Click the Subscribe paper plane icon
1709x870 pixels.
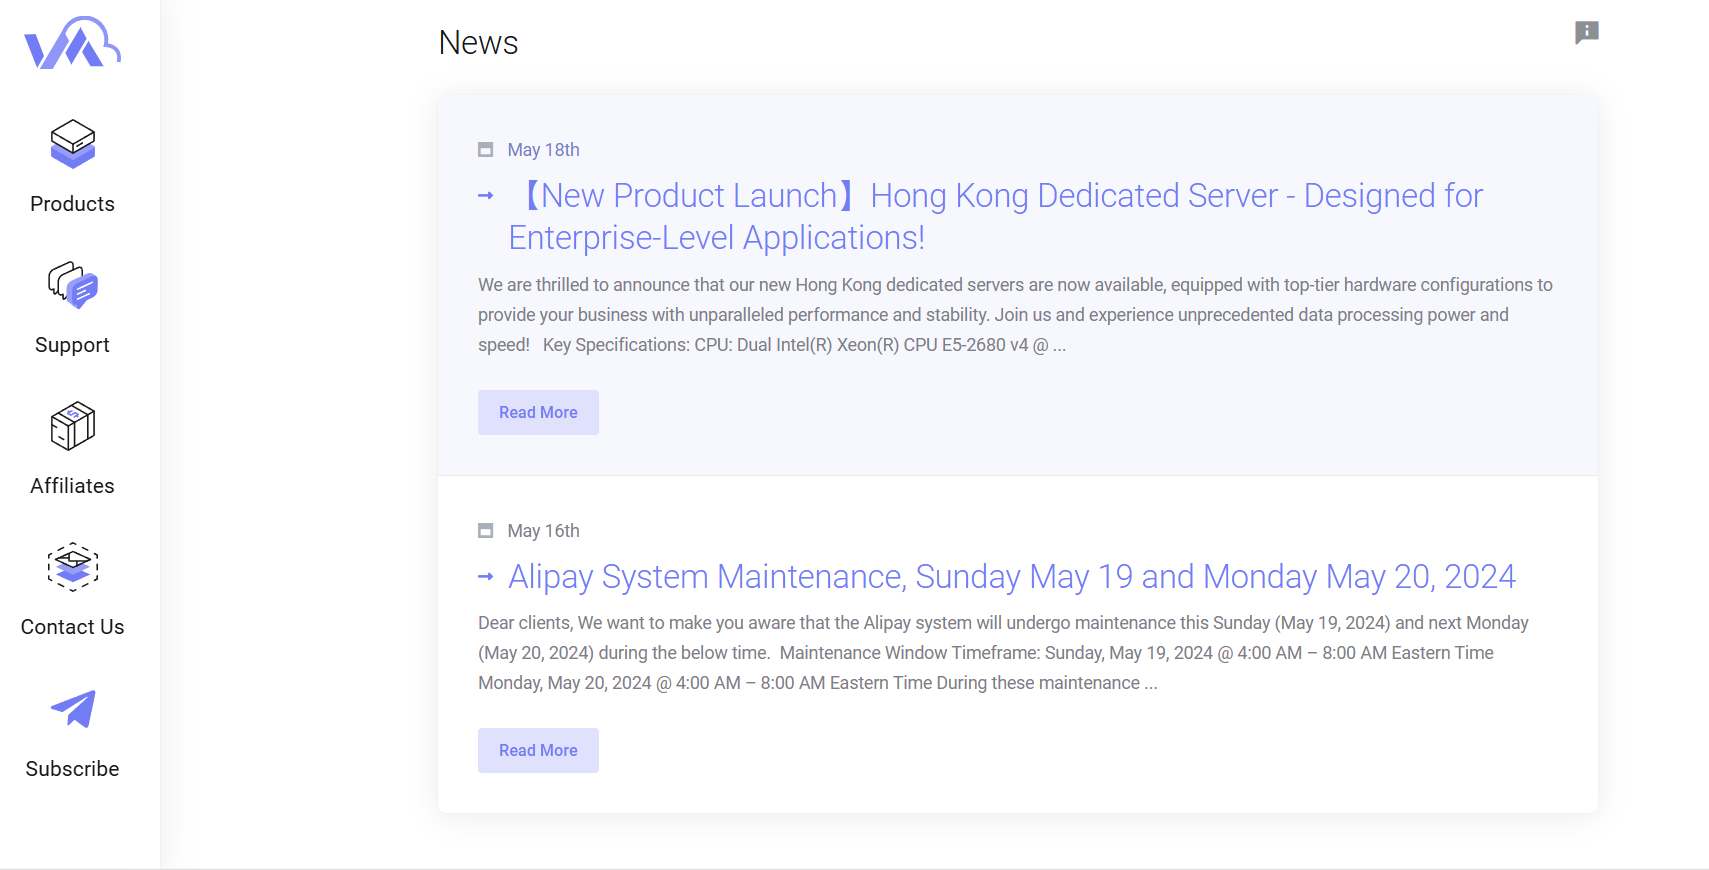point(72,710)
